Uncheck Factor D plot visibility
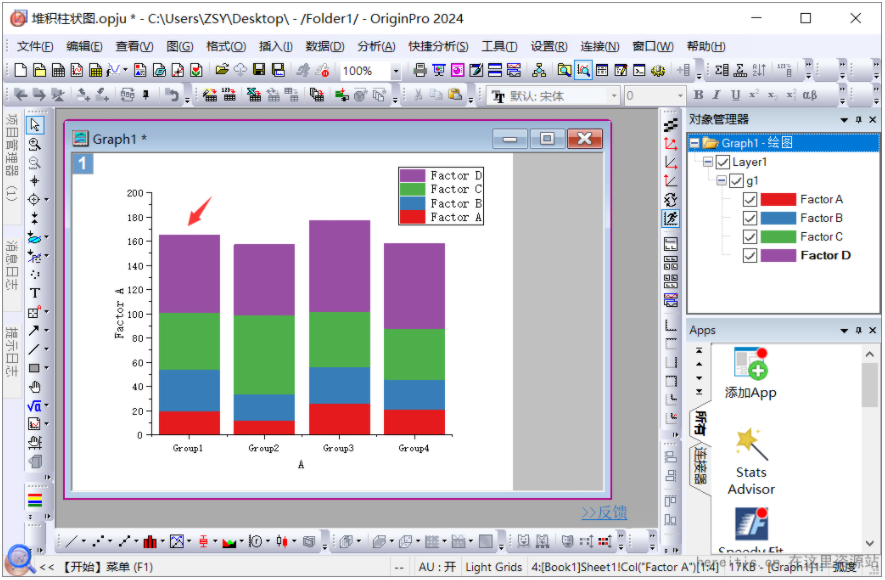The image size is (885, 580). (750, 256)
